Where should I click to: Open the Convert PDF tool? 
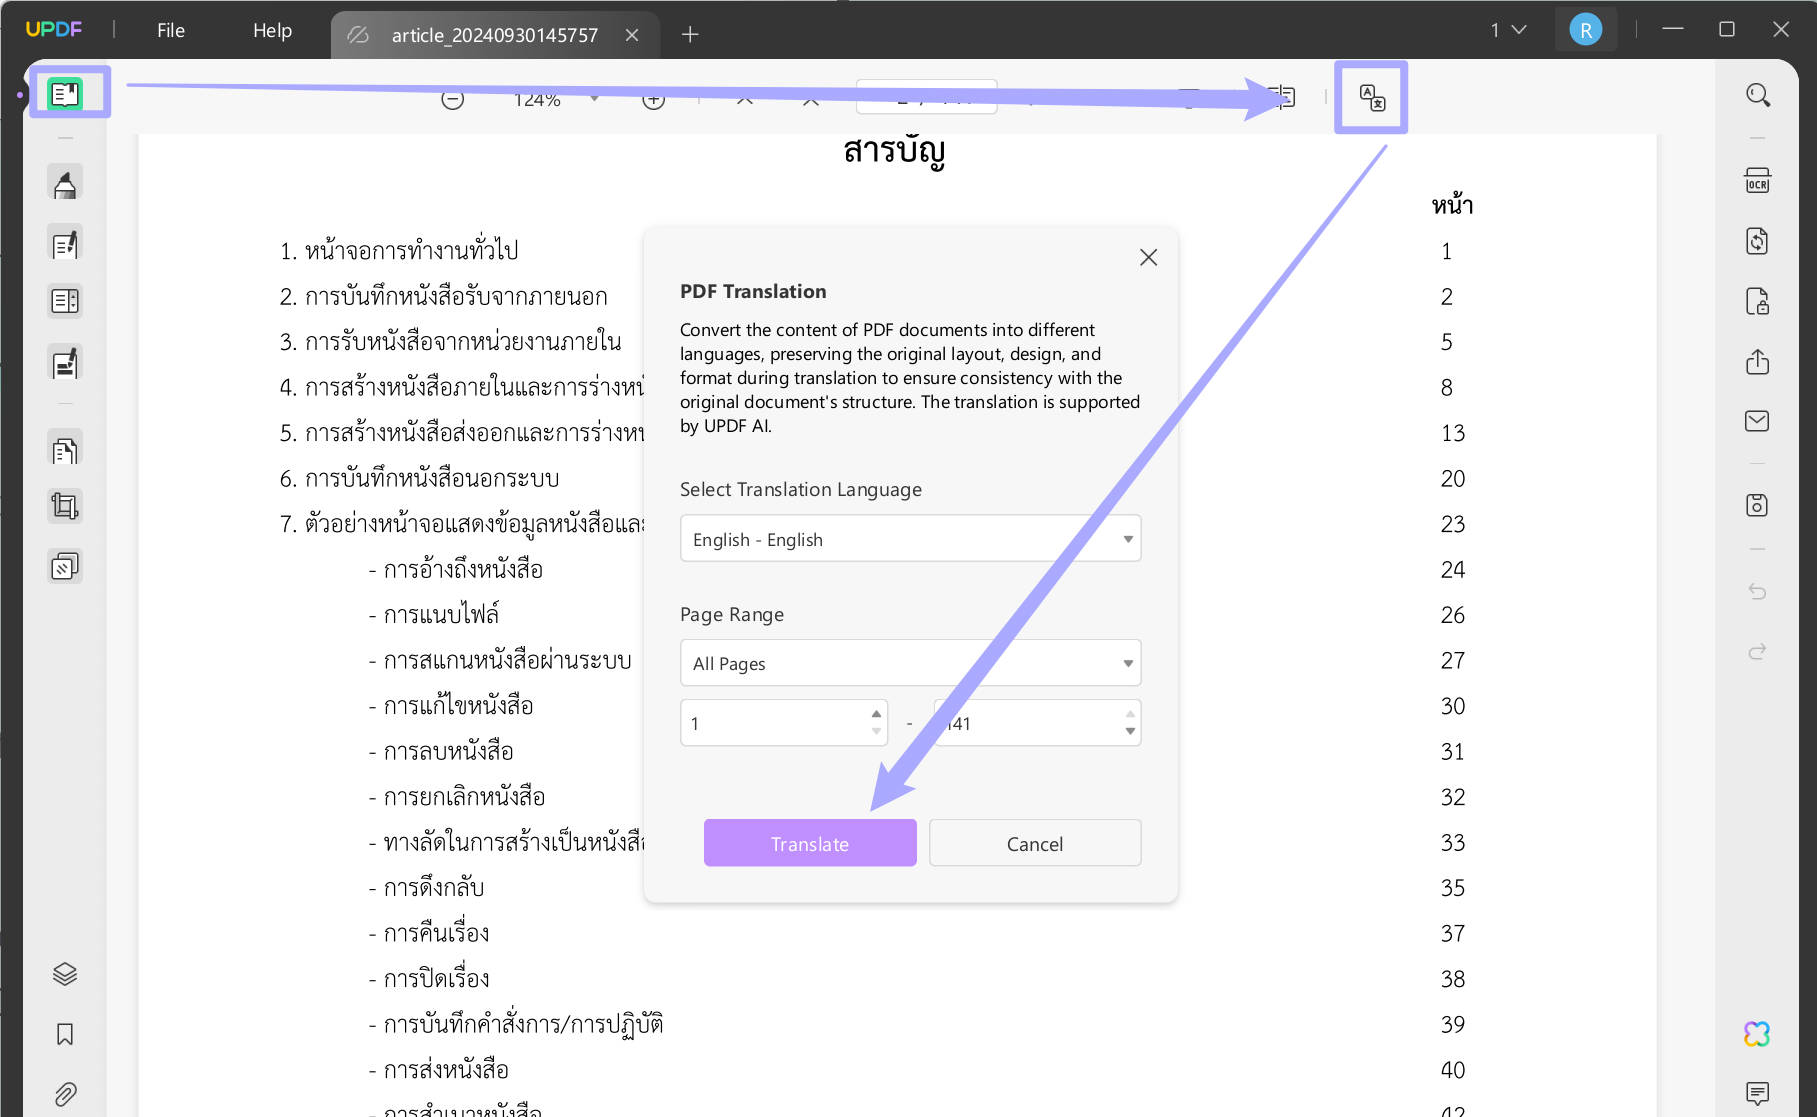coord(1757,241)
